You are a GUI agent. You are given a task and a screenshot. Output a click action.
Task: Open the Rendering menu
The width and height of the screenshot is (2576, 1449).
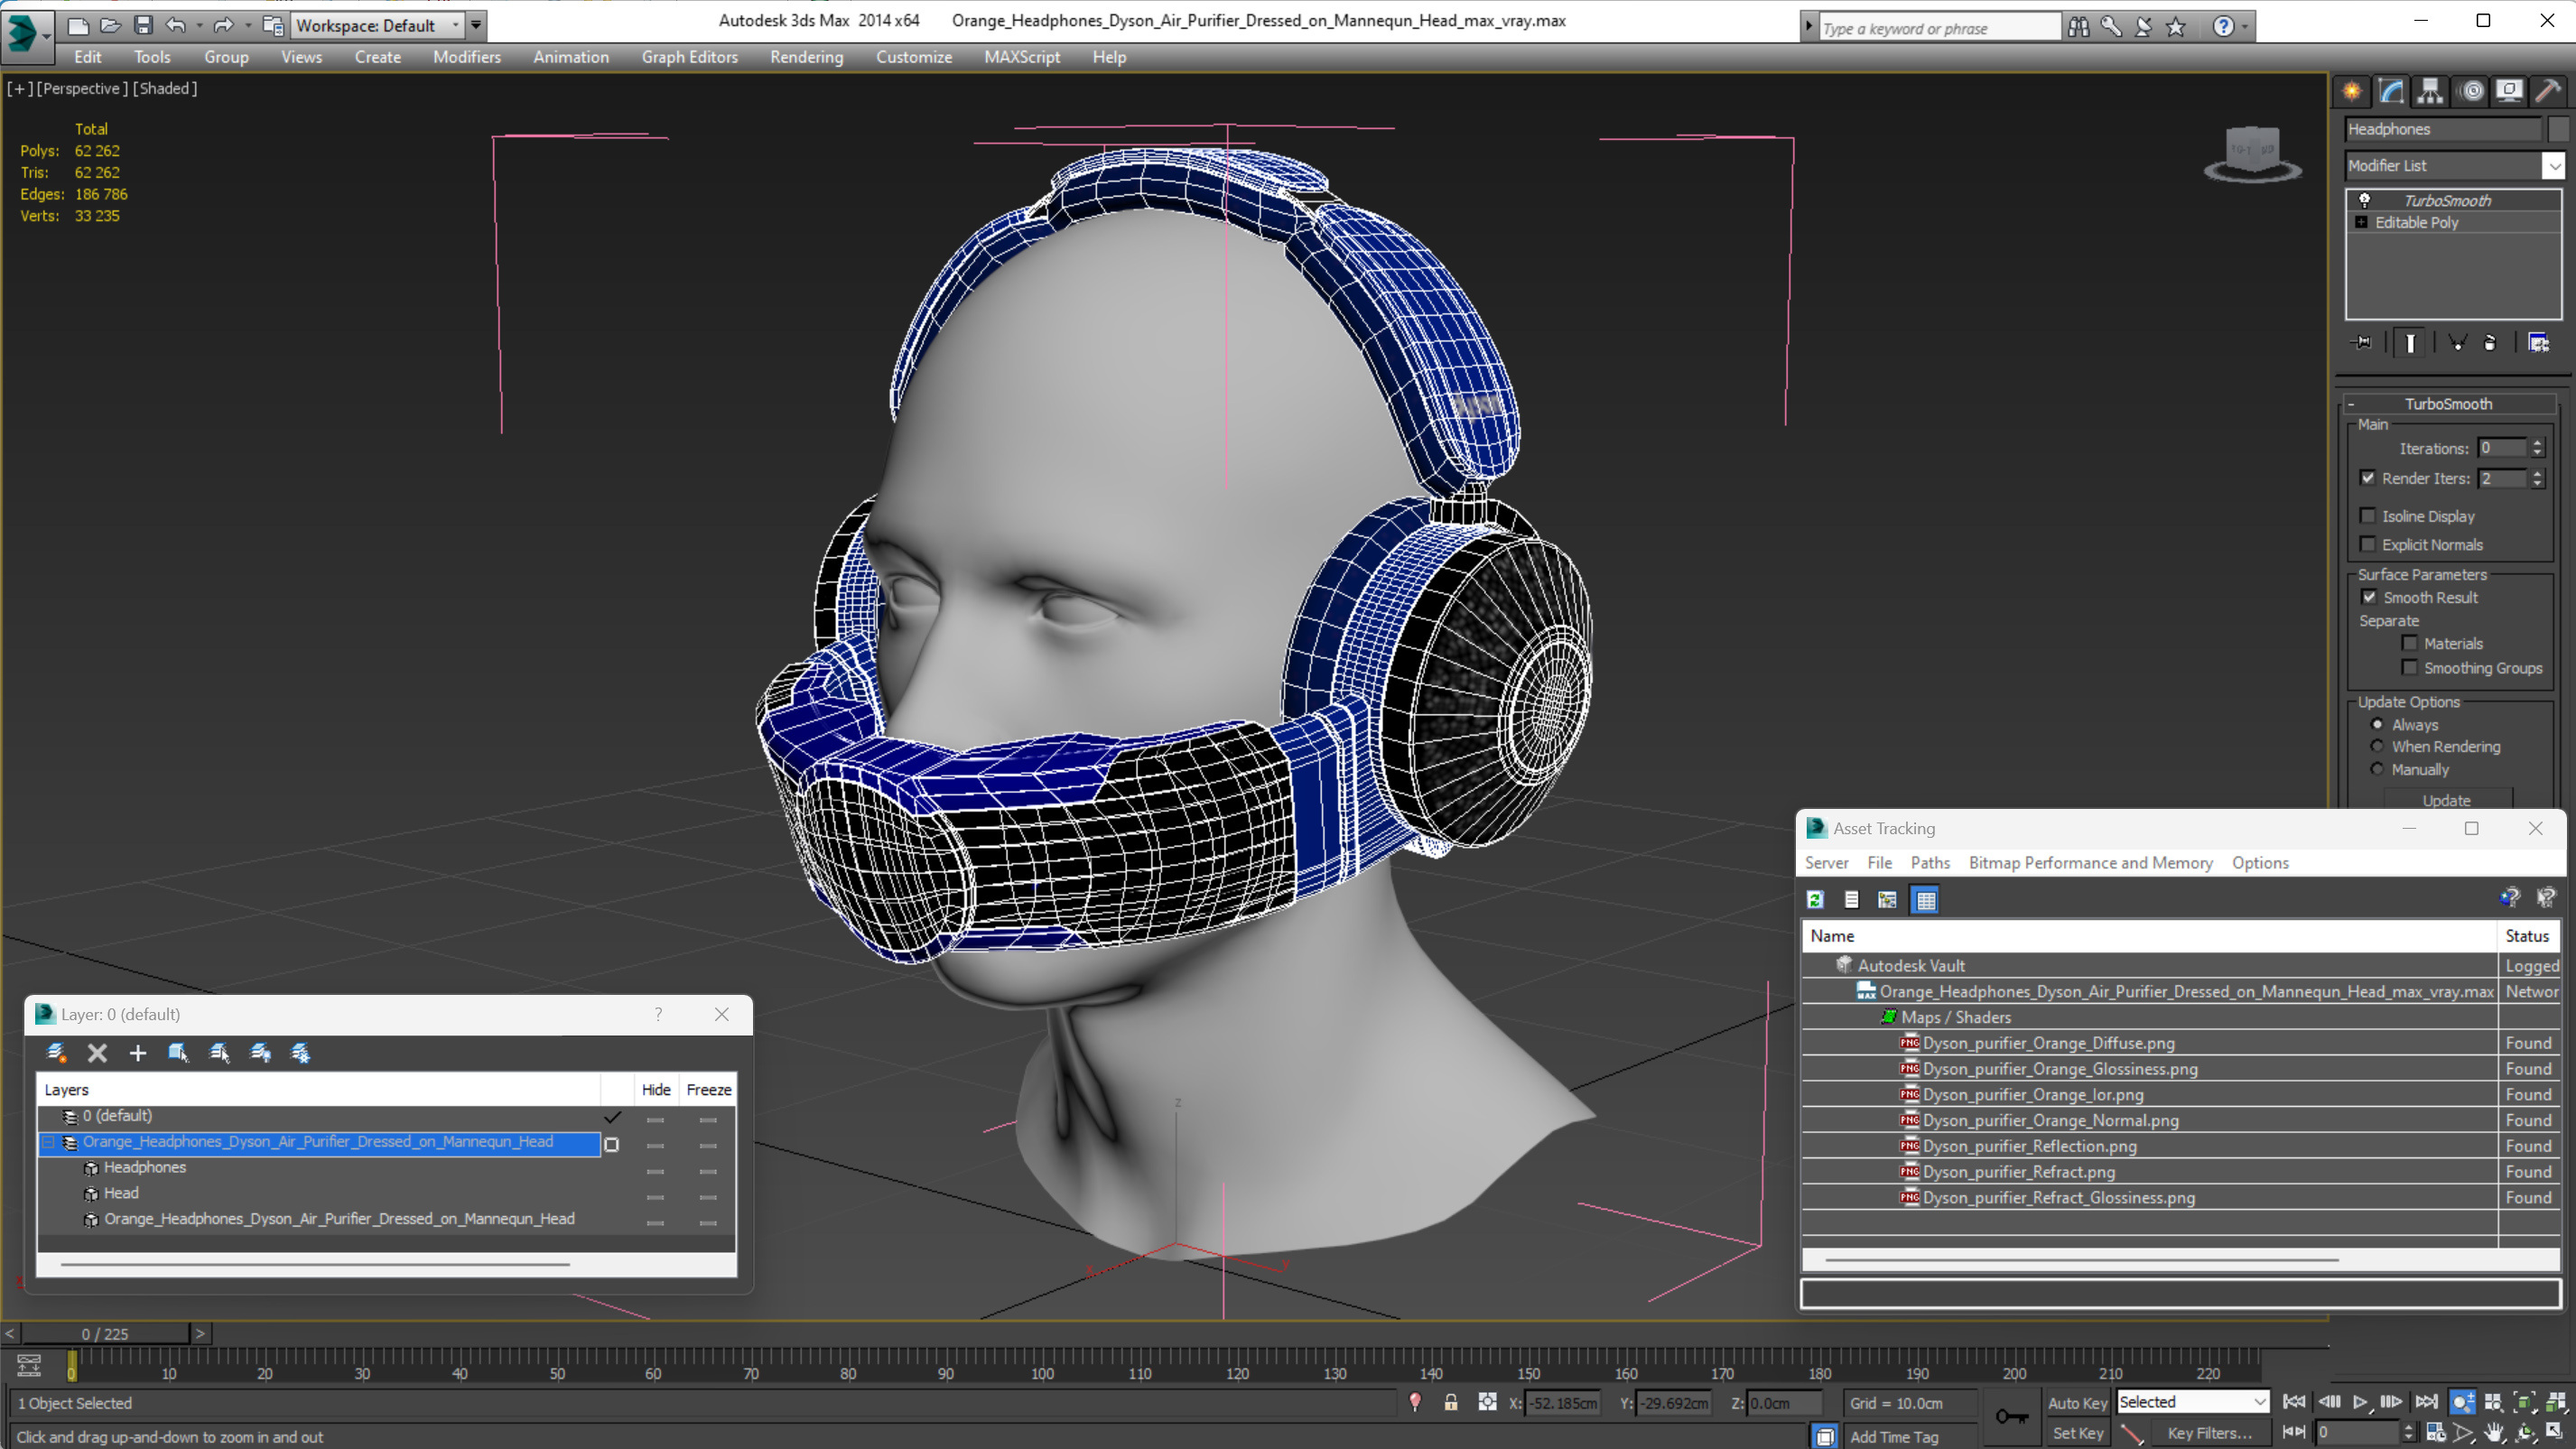pos(806,57)
